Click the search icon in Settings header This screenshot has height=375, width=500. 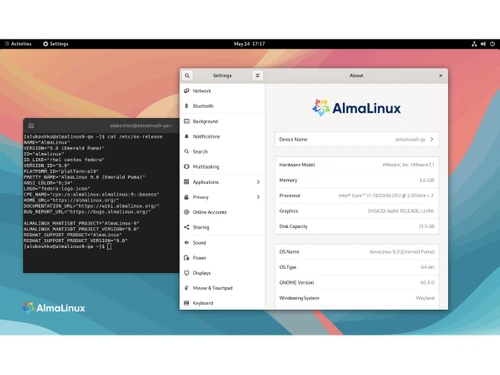pyautogui.click(x=187, y=76)
